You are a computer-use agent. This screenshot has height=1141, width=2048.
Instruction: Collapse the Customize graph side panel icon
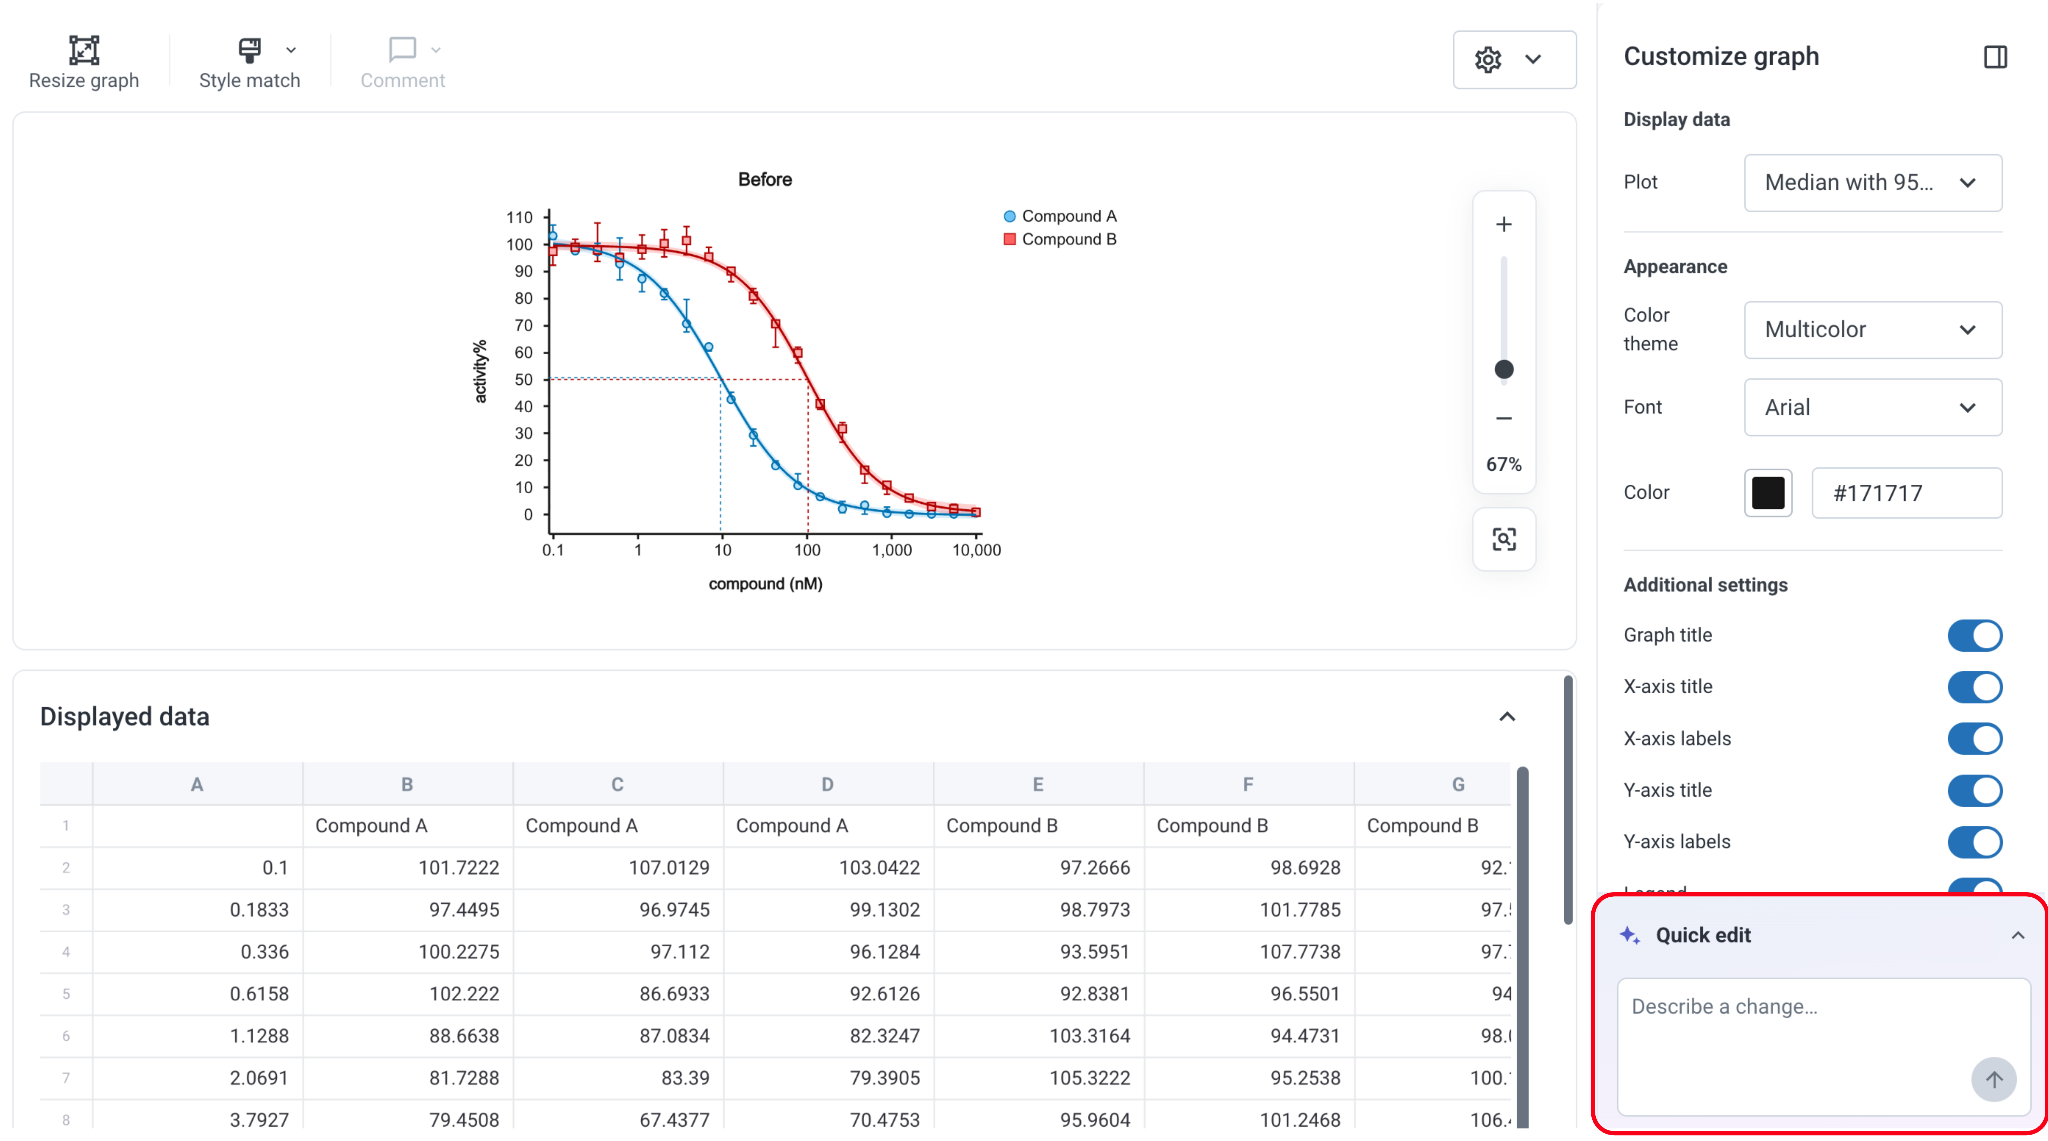click(x=1995, y=57)
